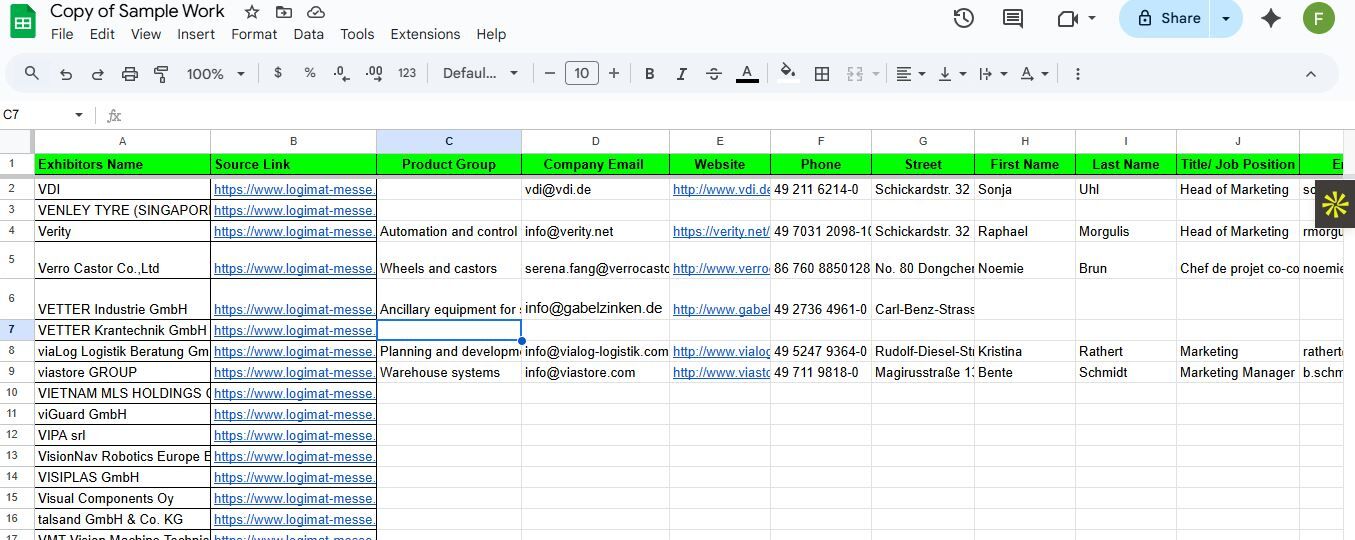Select the Marketing Manager cell

(1238, 372)
